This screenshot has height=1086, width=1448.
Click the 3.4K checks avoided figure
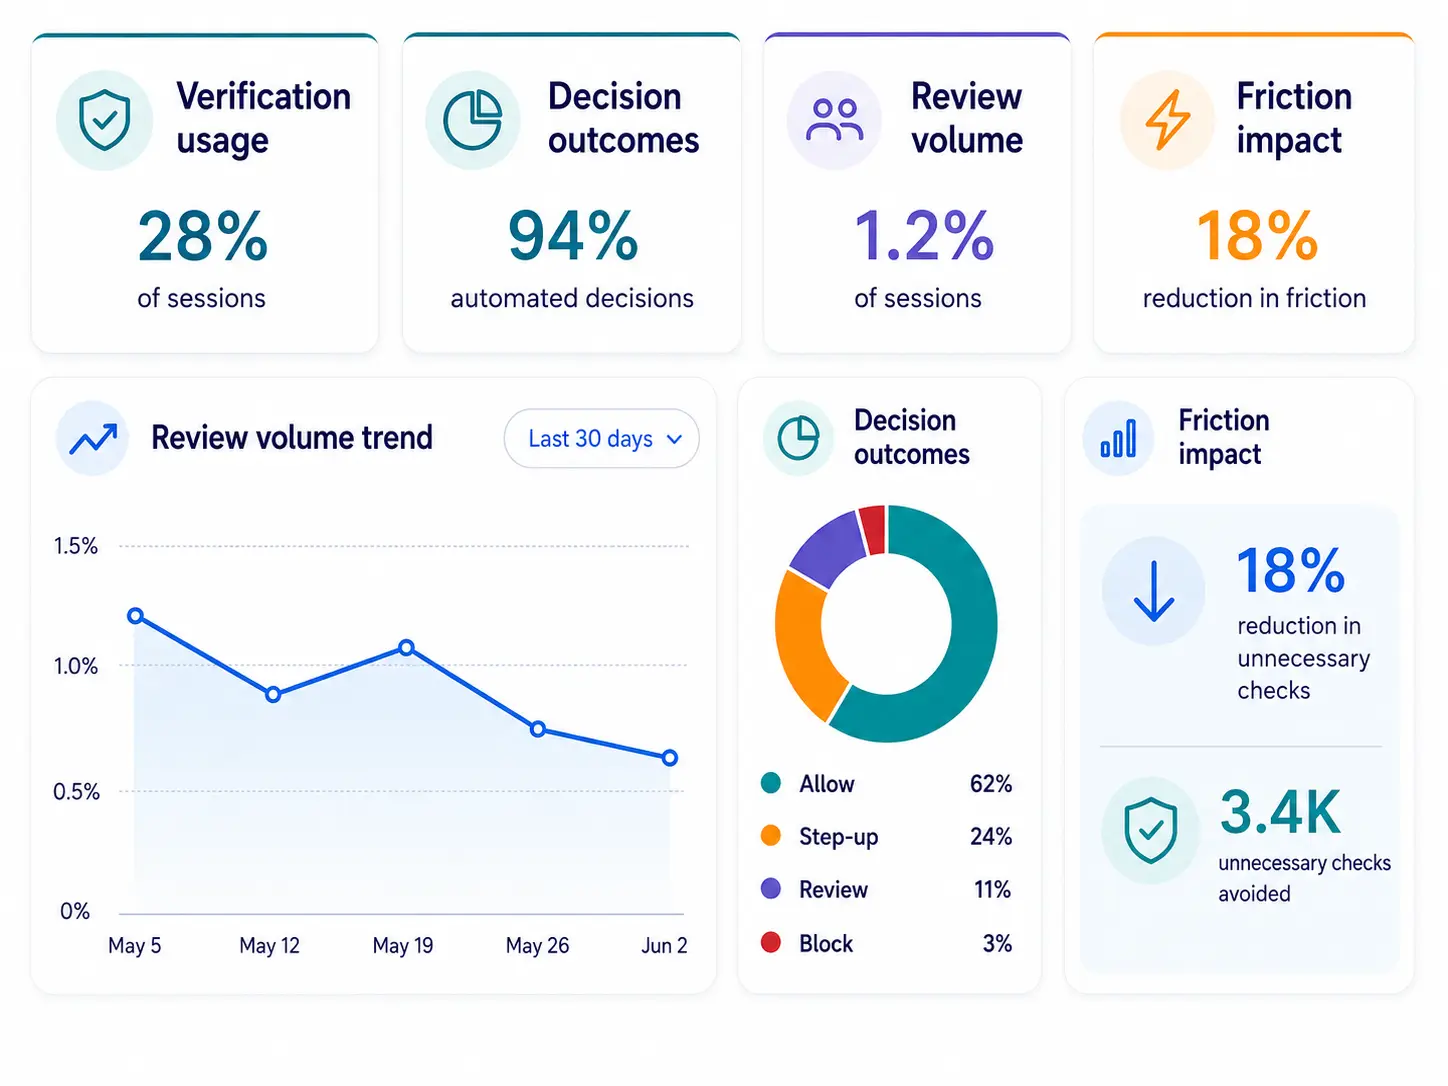pyautogui.click(x=1280, y=812)
